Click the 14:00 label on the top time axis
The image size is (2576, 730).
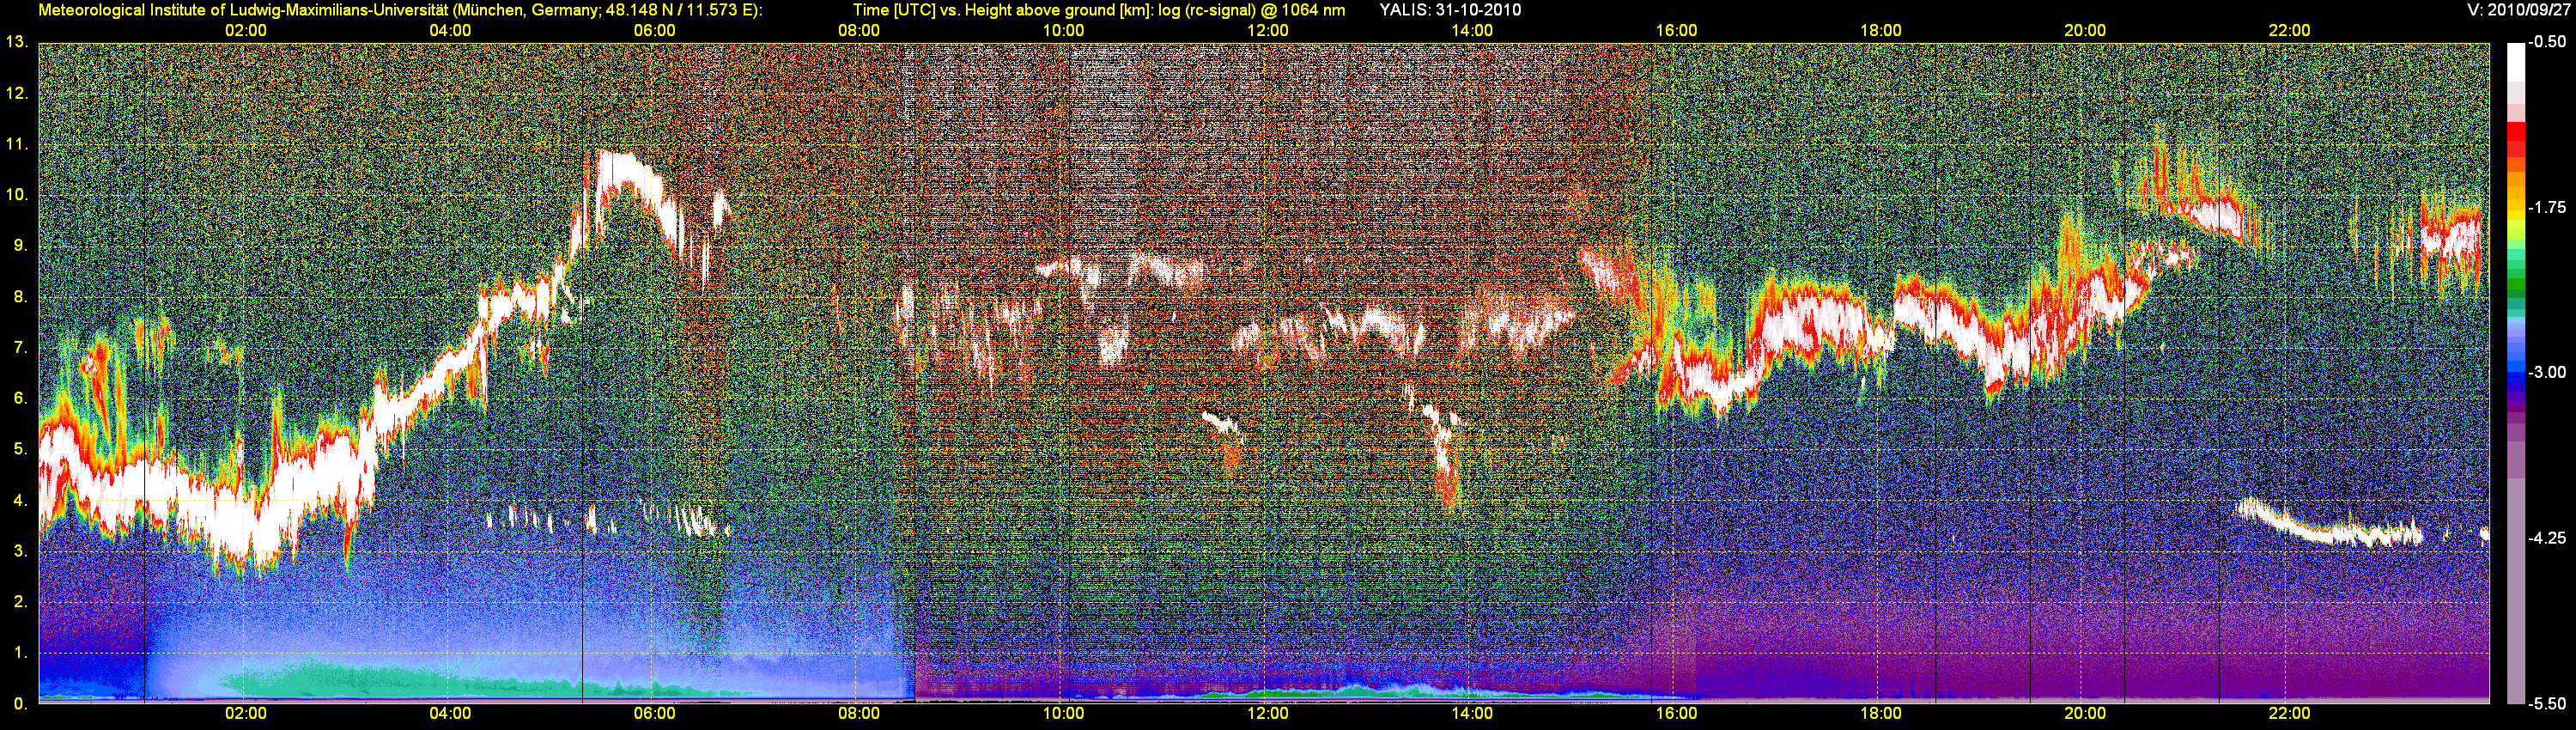coord(1472,31)
